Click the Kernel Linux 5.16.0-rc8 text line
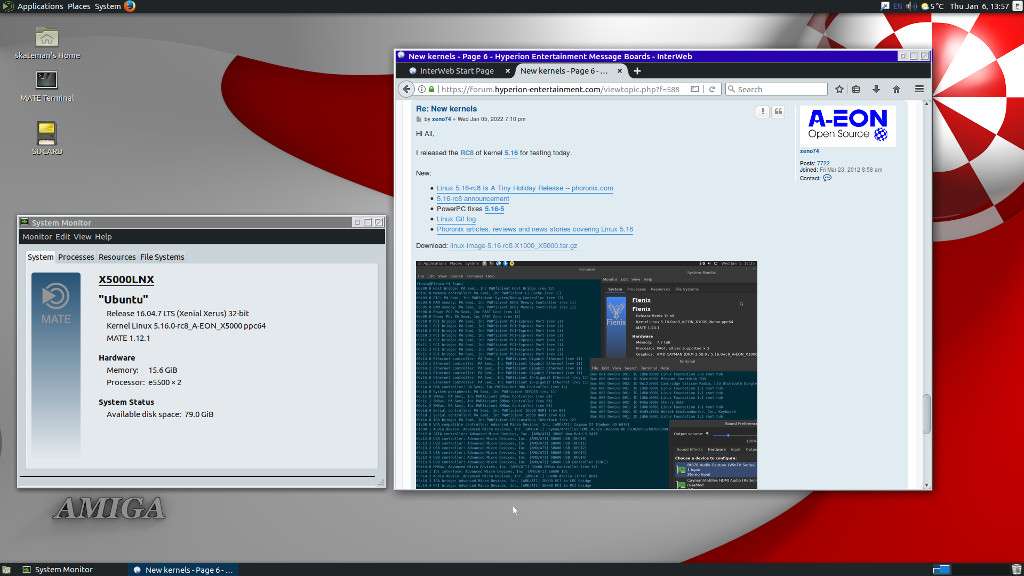Viewport: 1024px width, 576px height. [186, 326]
